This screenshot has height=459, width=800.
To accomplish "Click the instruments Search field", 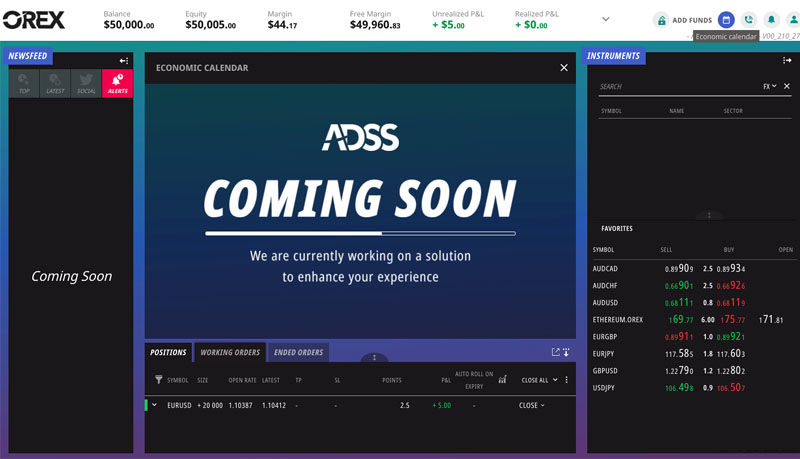I will [x=679, y=87].
